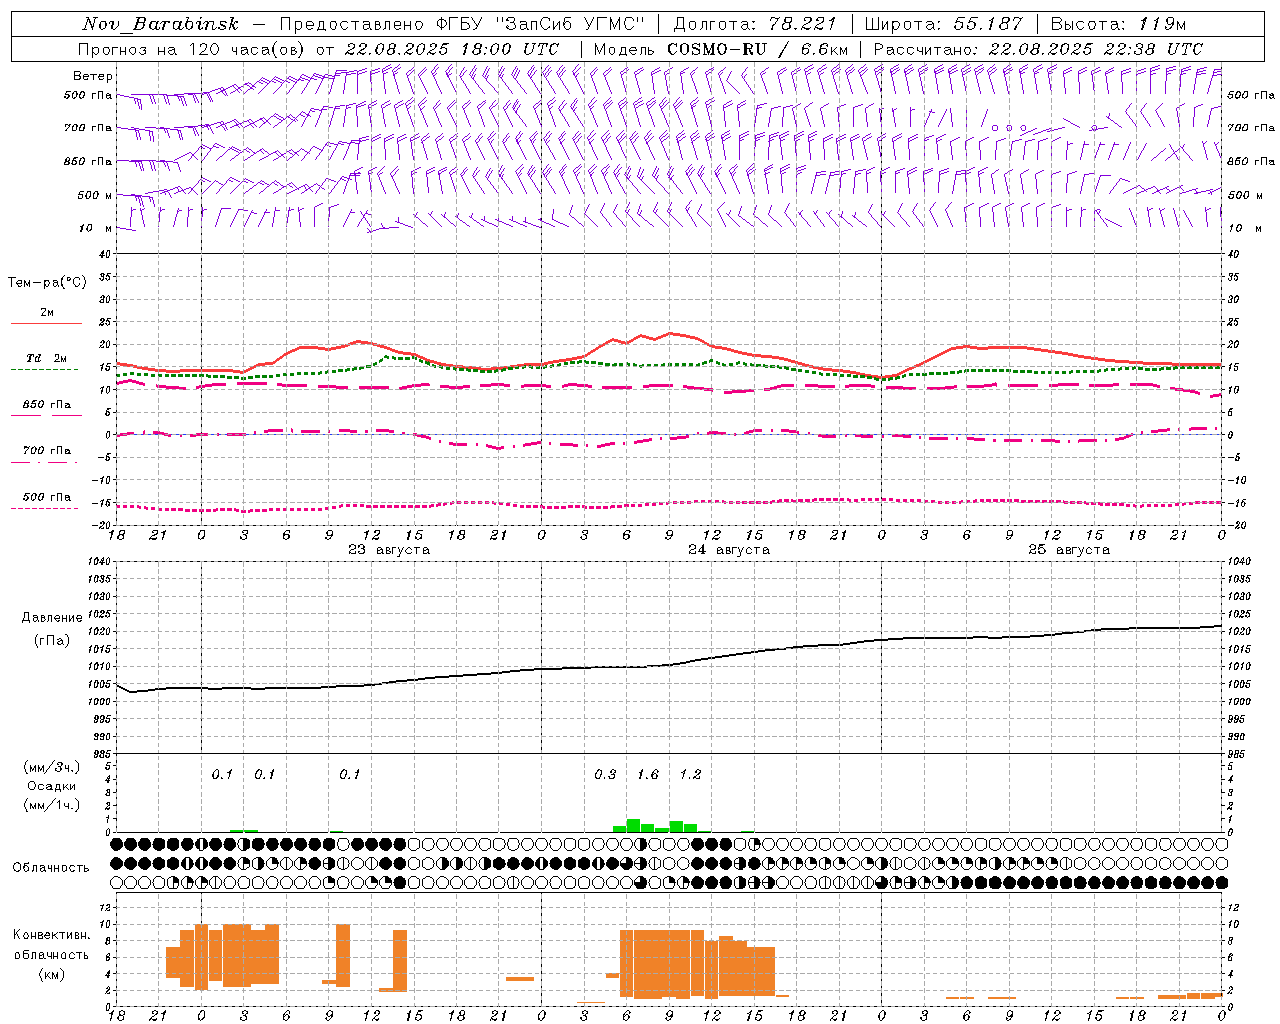The height and width of the screenshot is (1024, 1280).
Task: Select the 850 гПа temperature legend entry
Action: click(46, 405)
